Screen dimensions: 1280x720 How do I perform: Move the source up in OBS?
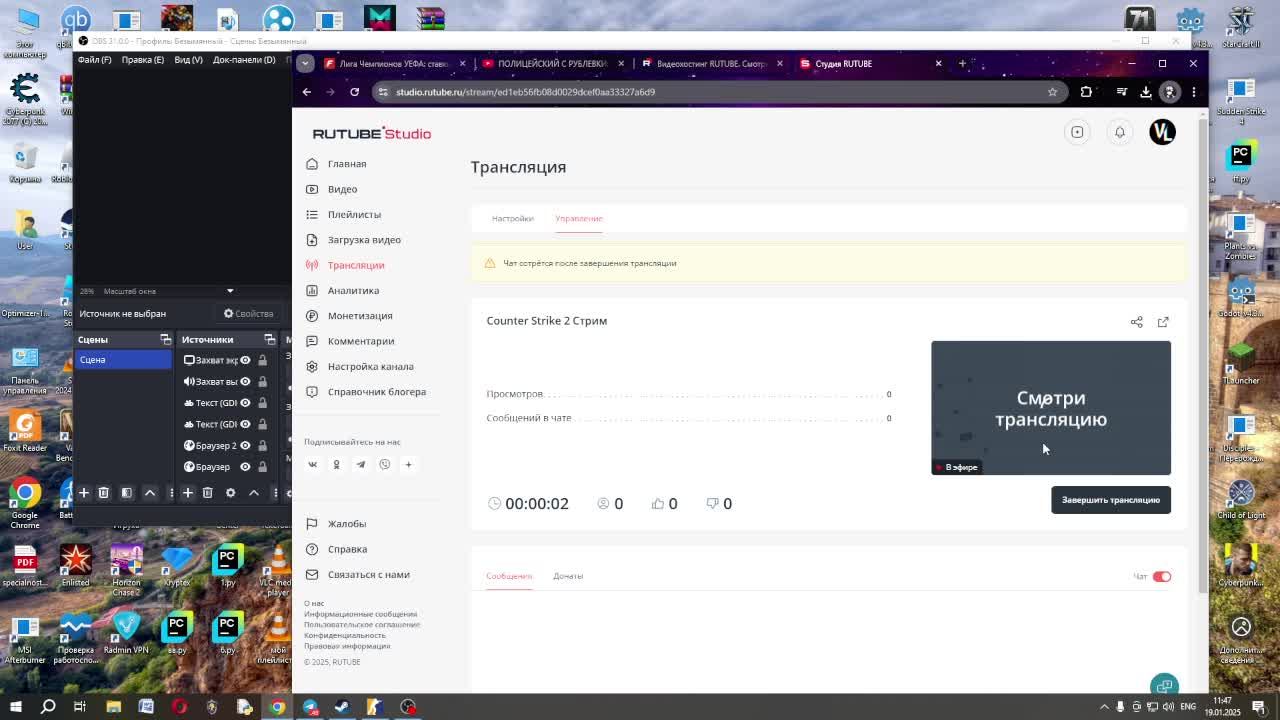[x=254, y=492]
